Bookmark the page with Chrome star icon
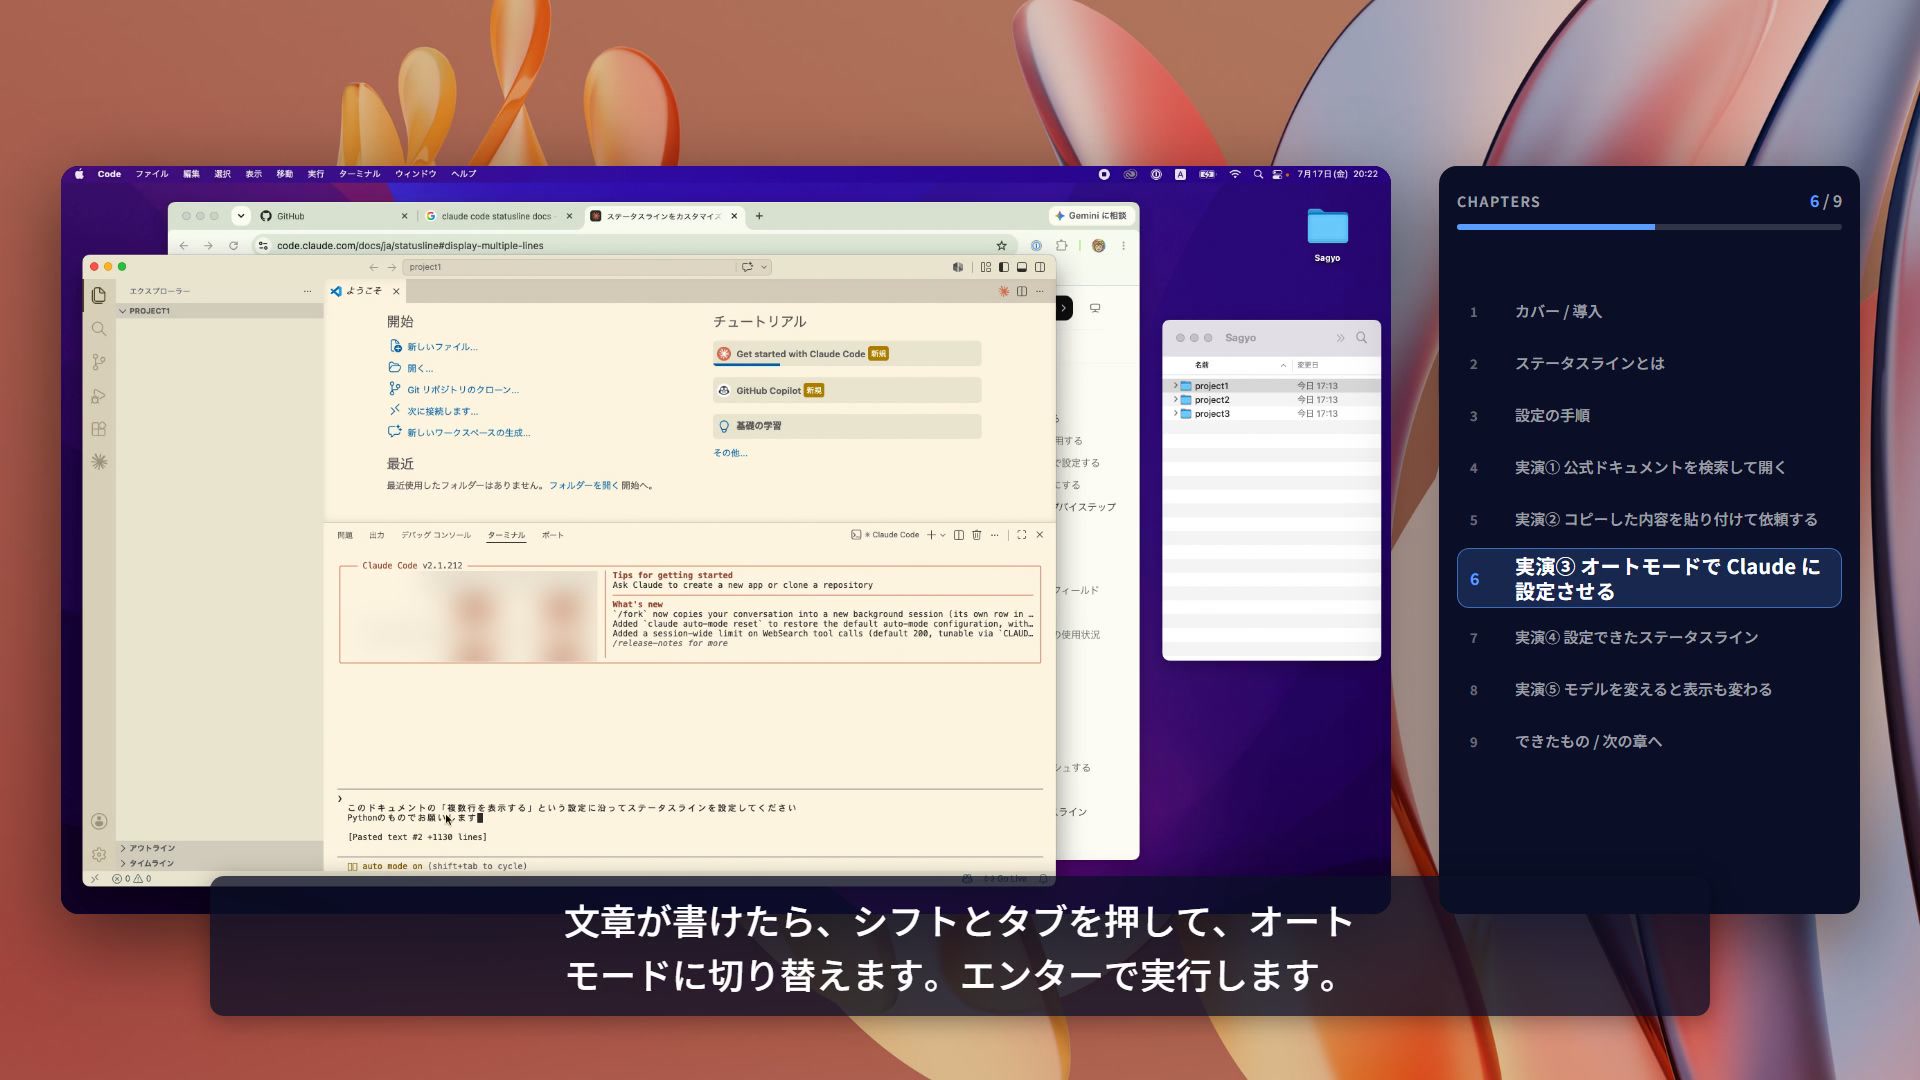The image size is (1920, 1080). [1001, 246]
